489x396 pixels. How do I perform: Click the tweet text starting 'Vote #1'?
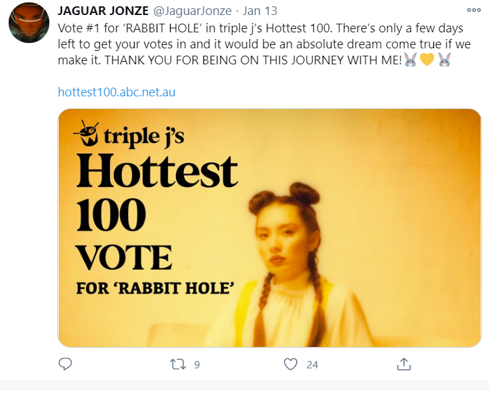click(x=264, y=44)
